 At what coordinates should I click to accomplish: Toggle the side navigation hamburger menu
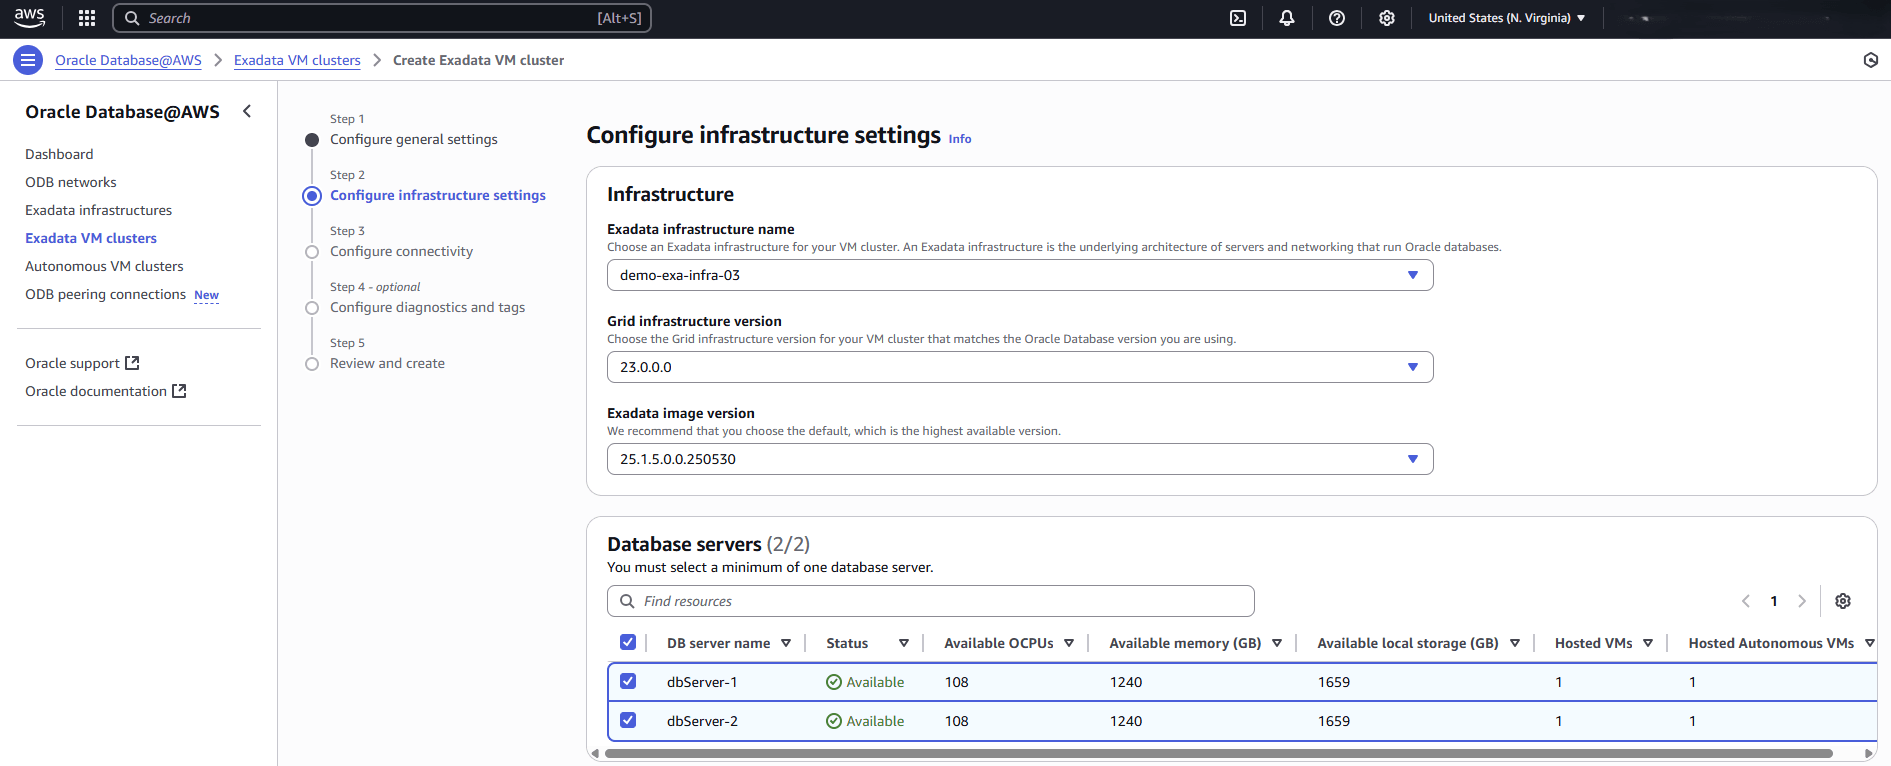click(28, 60)
